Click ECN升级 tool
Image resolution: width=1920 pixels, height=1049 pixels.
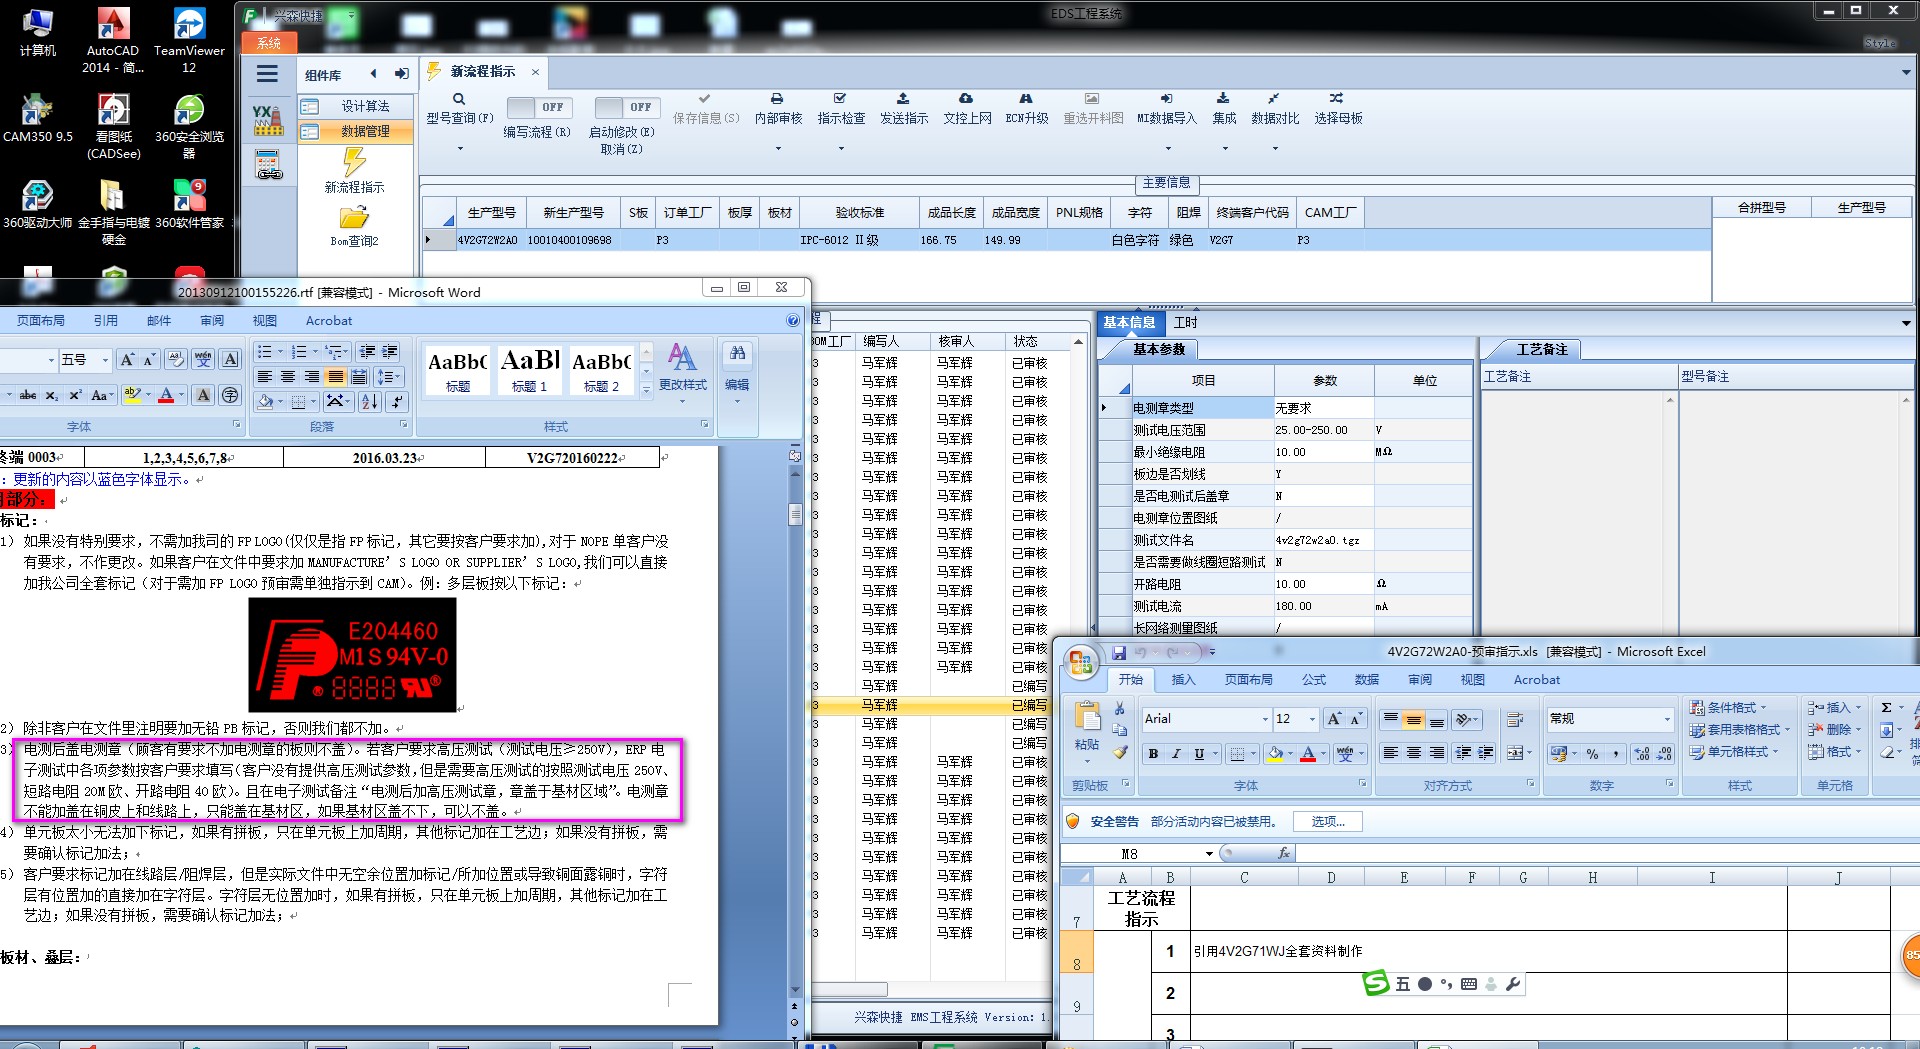(1026, 108)
